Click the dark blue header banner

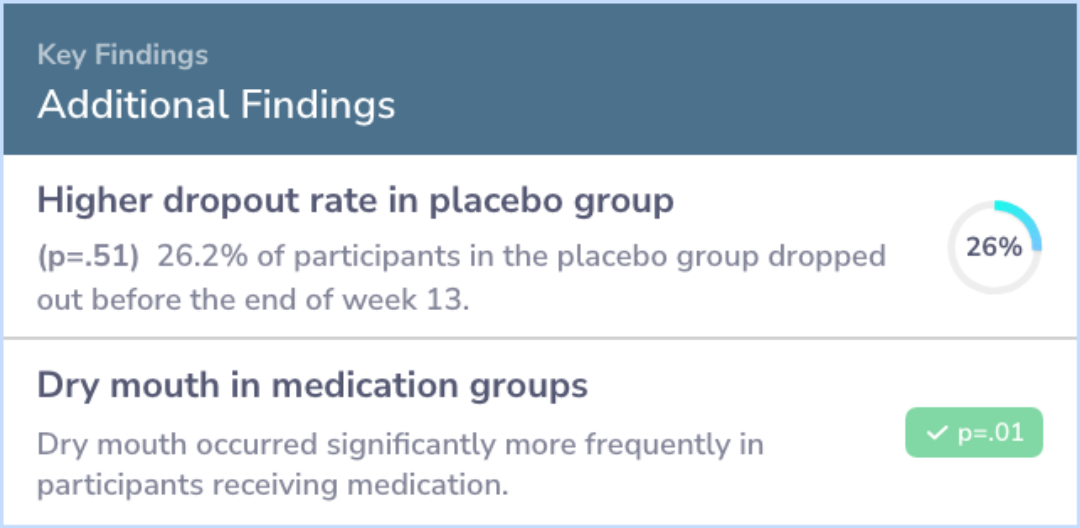540,79
